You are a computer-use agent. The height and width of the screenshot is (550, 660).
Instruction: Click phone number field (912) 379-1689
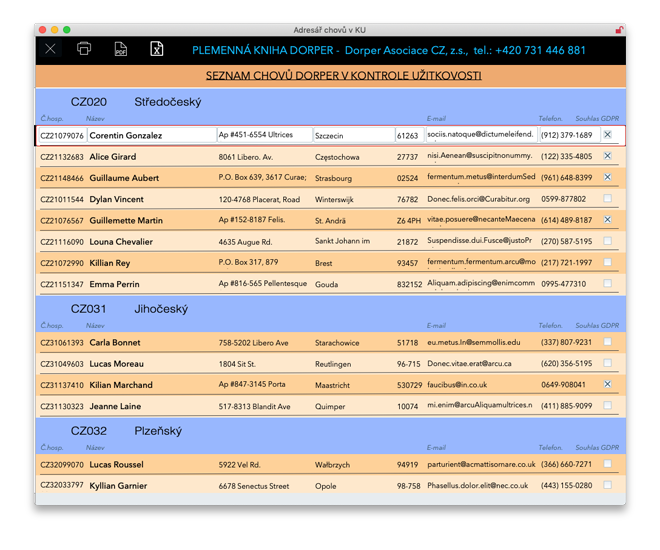[x=567, y=135]
